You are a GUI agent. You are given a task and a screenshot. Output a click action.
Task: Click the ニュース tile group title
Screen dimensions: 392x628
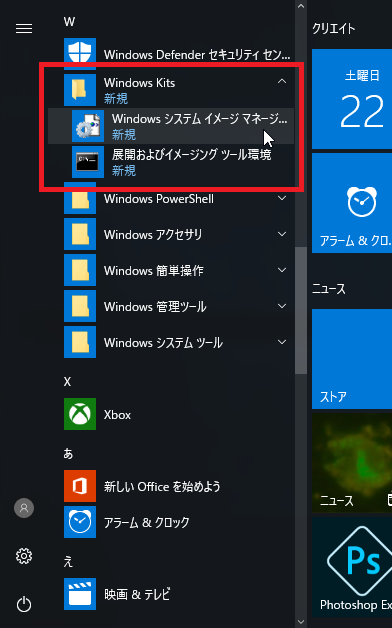(328, 288)
